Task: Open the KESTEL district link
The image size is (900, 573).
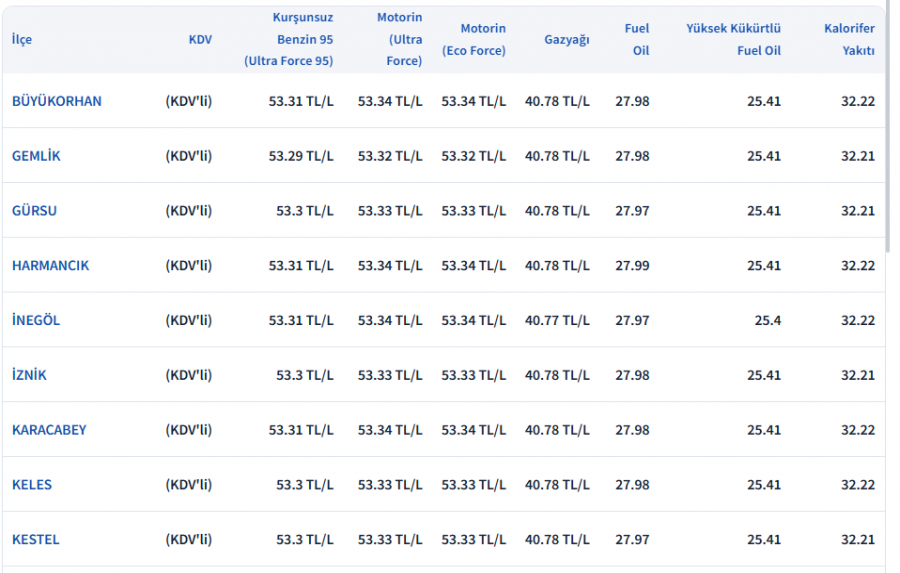Action: point(36,540)
